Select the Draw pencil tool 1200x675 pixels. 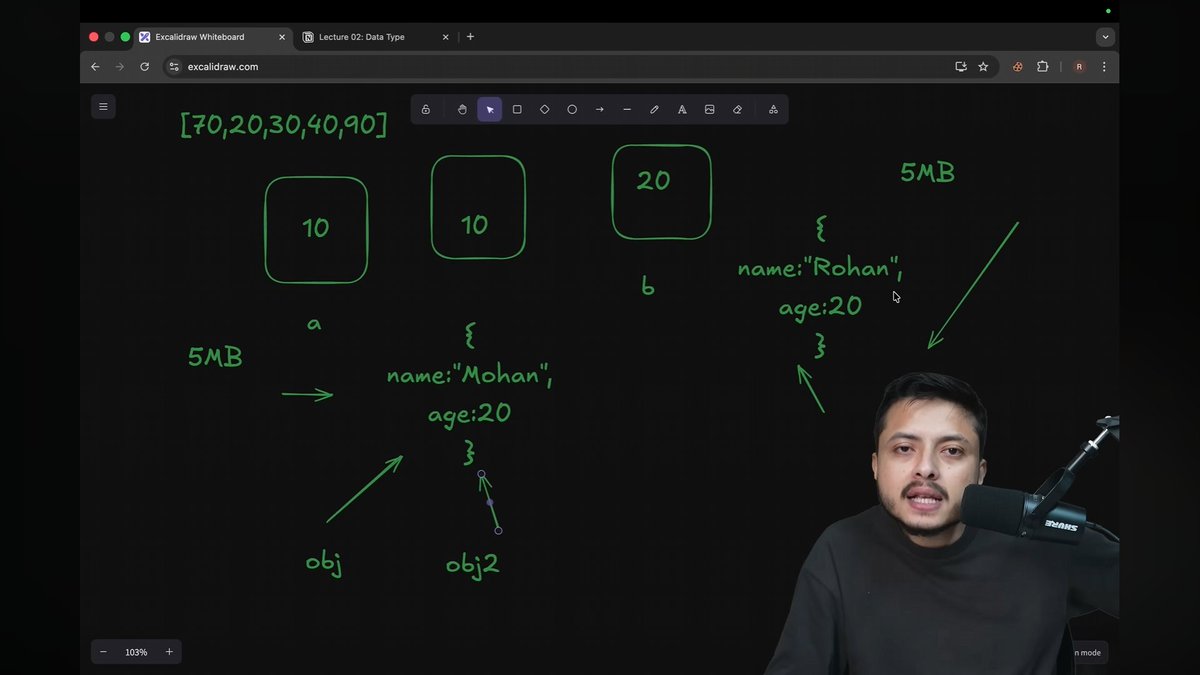tap(655, 109)
